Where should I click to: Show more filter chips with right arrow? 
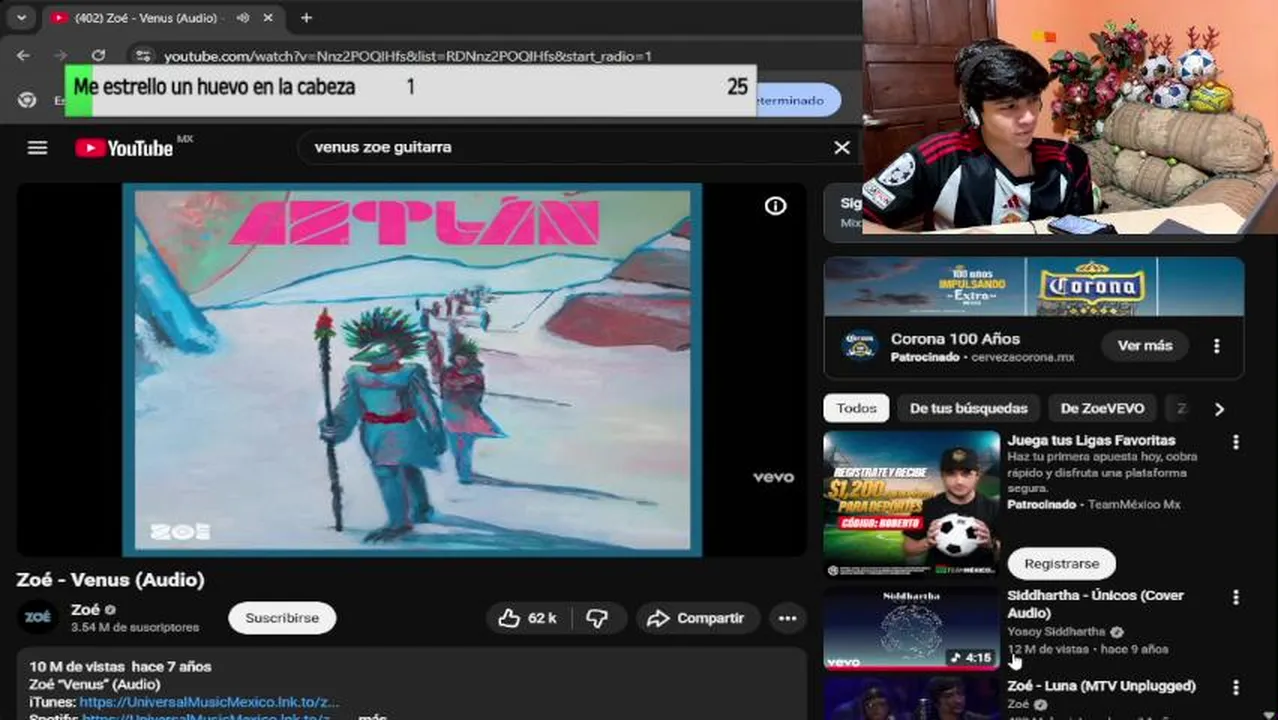coord(1219,409)
